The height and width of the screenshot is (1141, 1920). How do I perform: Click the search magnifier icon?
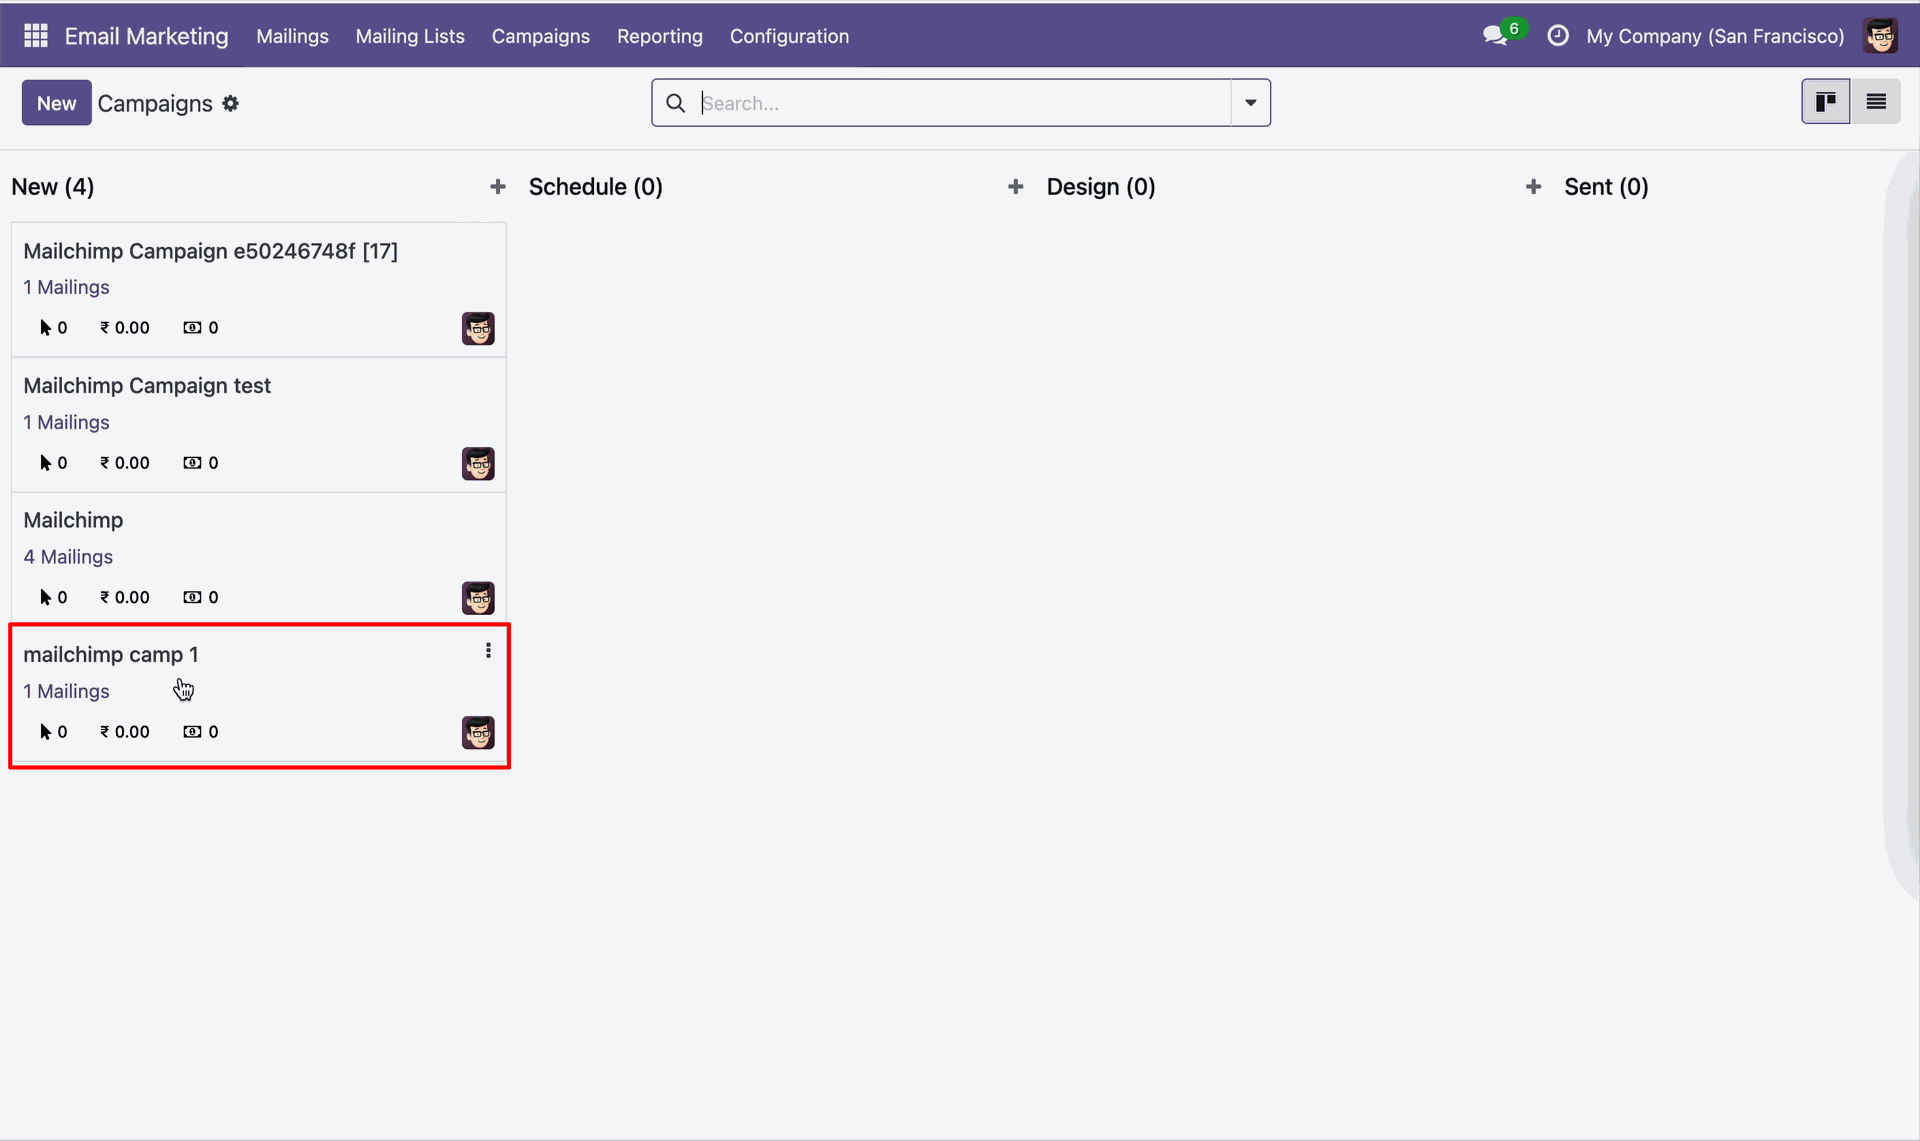coord(676,103)
